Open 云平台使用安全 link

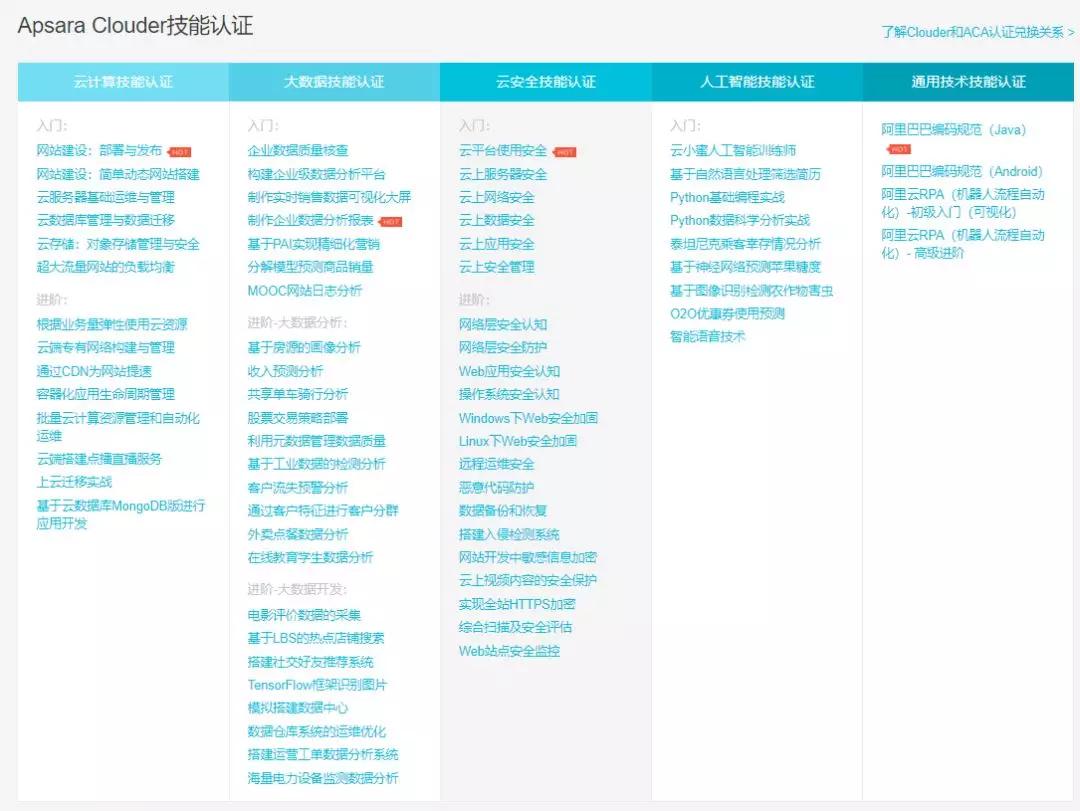click(x=503, y=150)
